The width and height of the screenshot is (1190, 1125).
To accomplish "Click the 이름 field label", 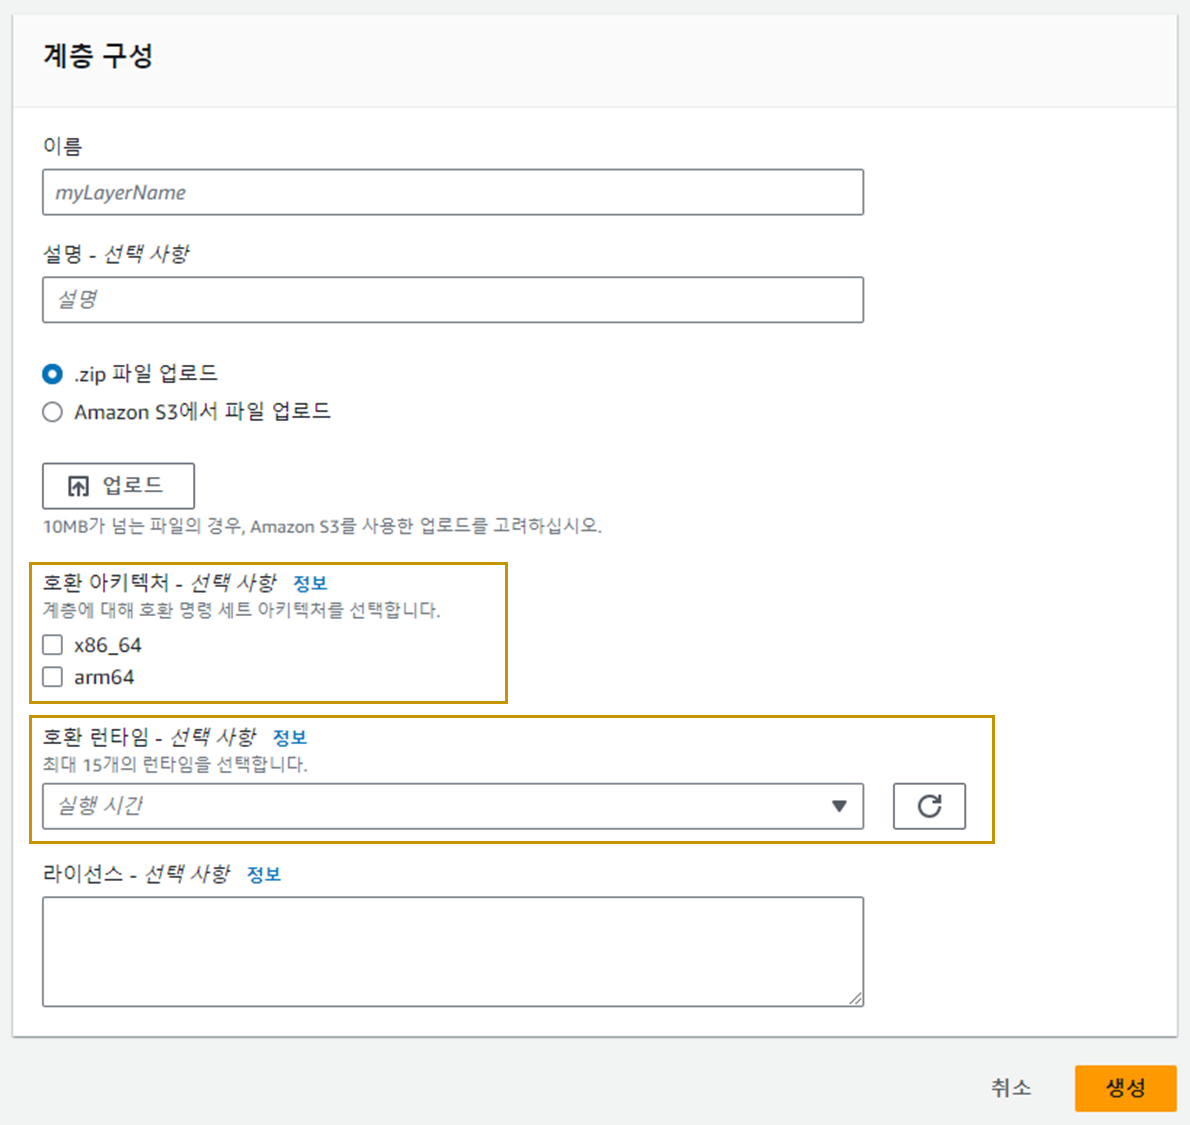I will pyautogui.click(x=62, y=146).
